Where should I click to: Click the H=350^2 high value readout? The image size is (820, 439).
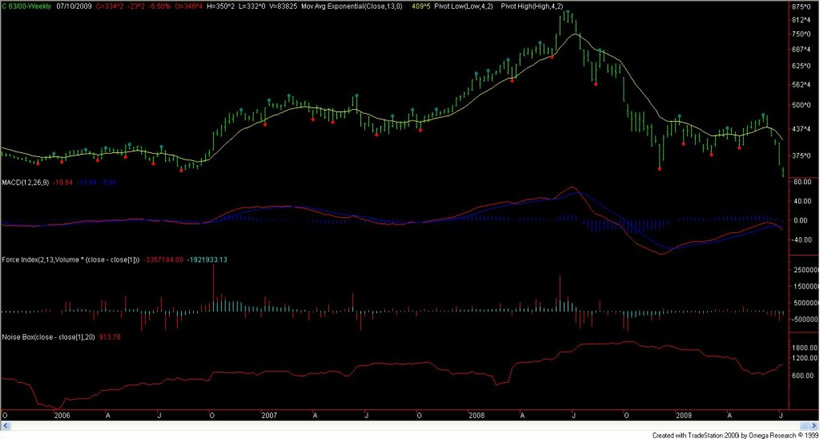pyautogui.click(x=252, y=6)
